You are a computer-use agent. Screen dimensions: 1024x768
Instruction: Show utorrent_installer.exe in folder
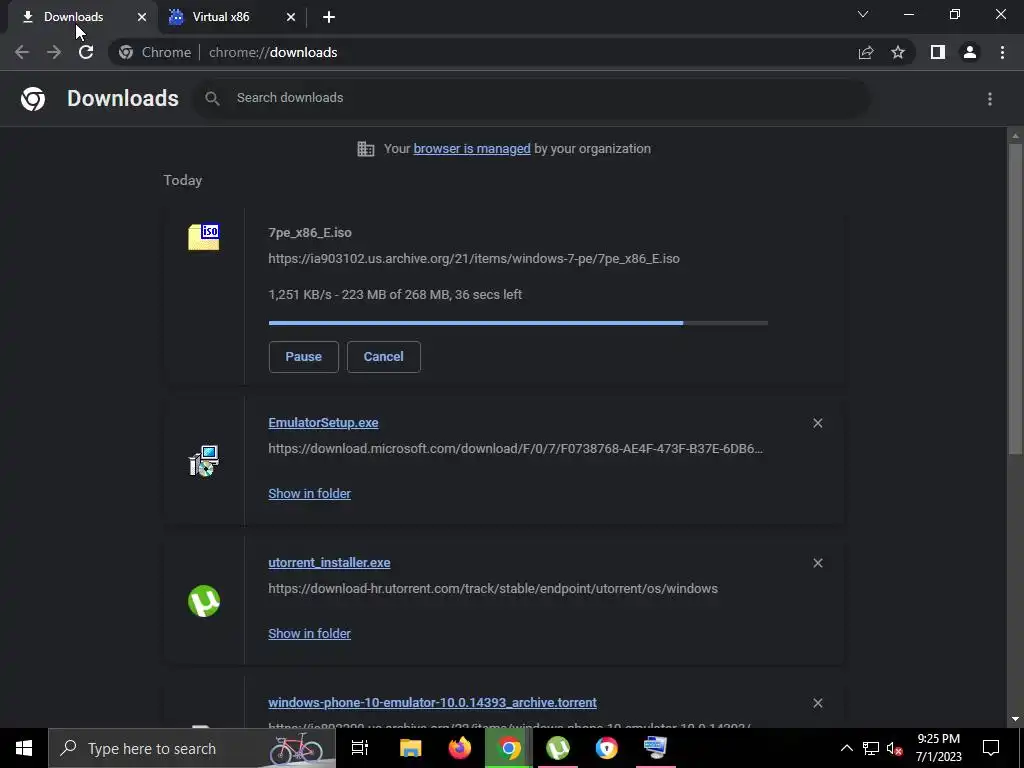(x=310, y=633)
